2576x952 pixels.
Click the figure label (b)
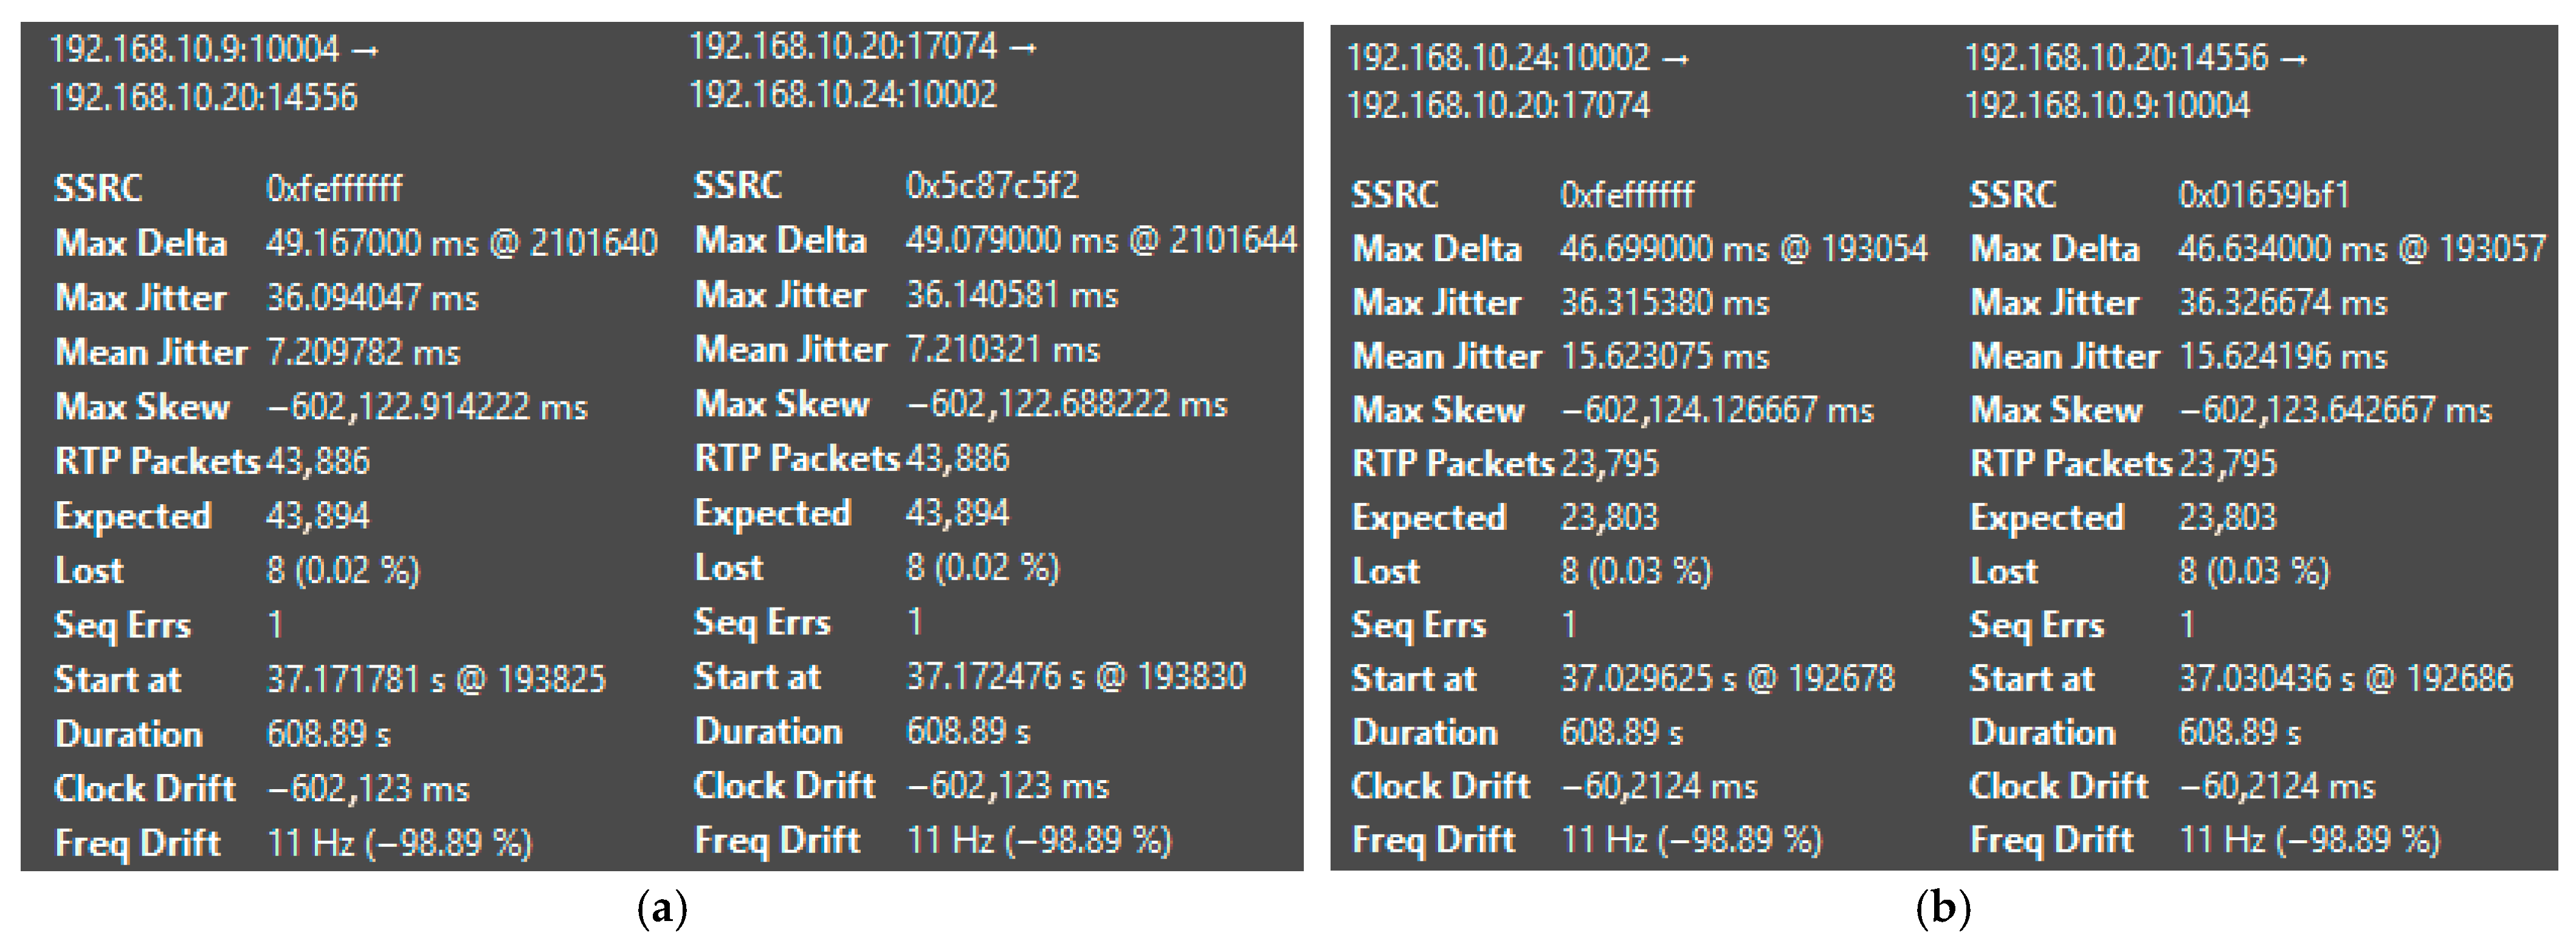[1943, 909]
